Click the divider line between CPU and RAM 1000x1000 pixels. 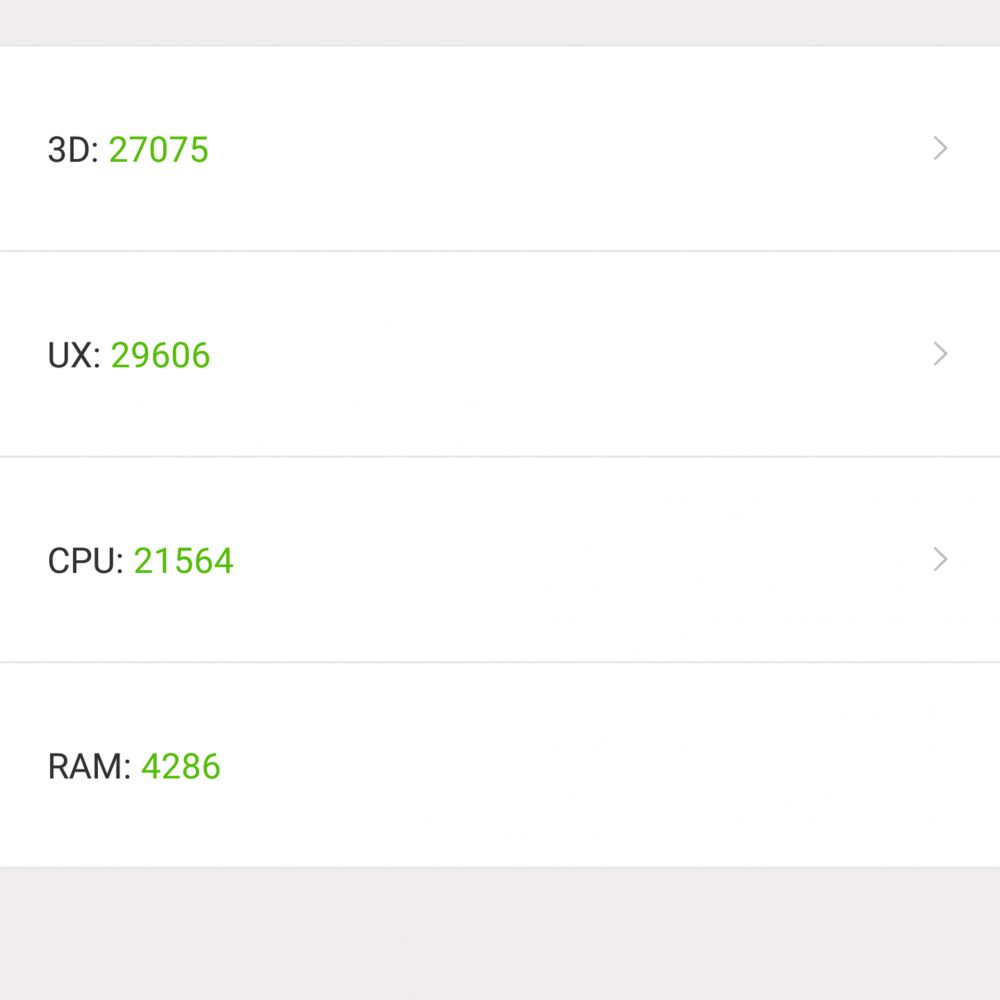pyautogui.click(x=500, y=662)
